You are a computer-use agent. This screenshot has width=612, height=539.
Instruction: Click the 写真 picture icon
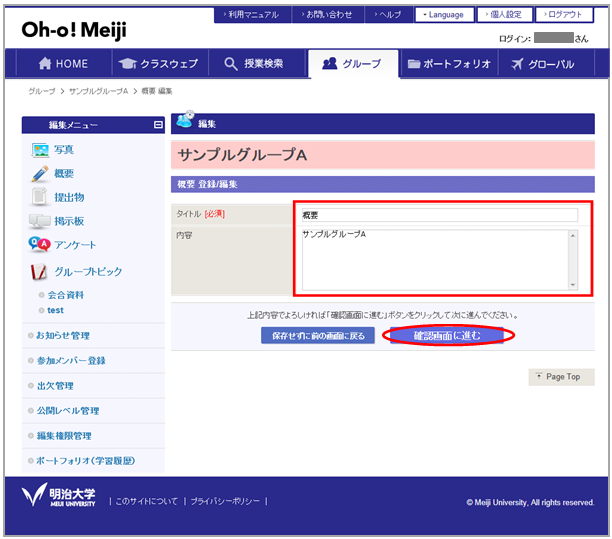(x=40, y=150)
